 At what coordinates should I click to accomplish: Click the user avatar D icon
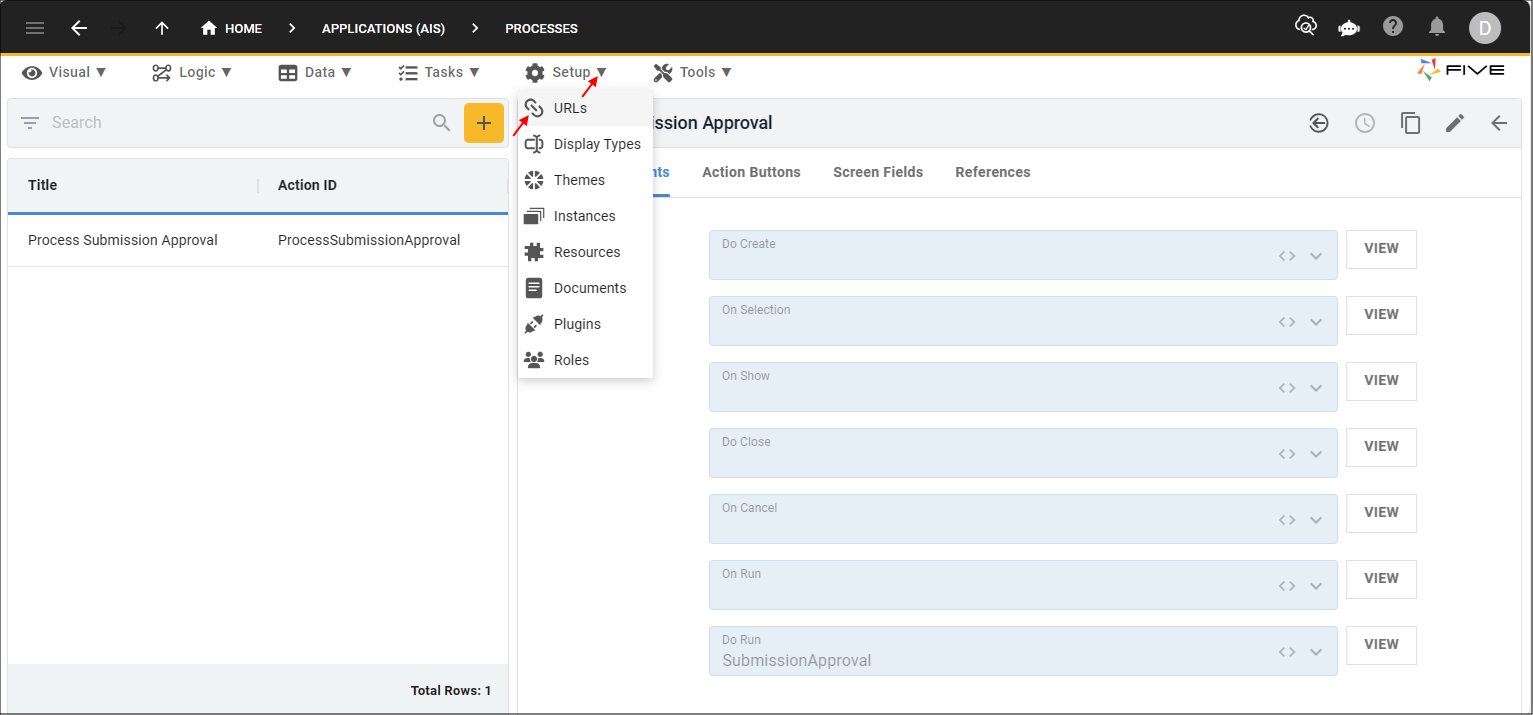(1484, 28)
